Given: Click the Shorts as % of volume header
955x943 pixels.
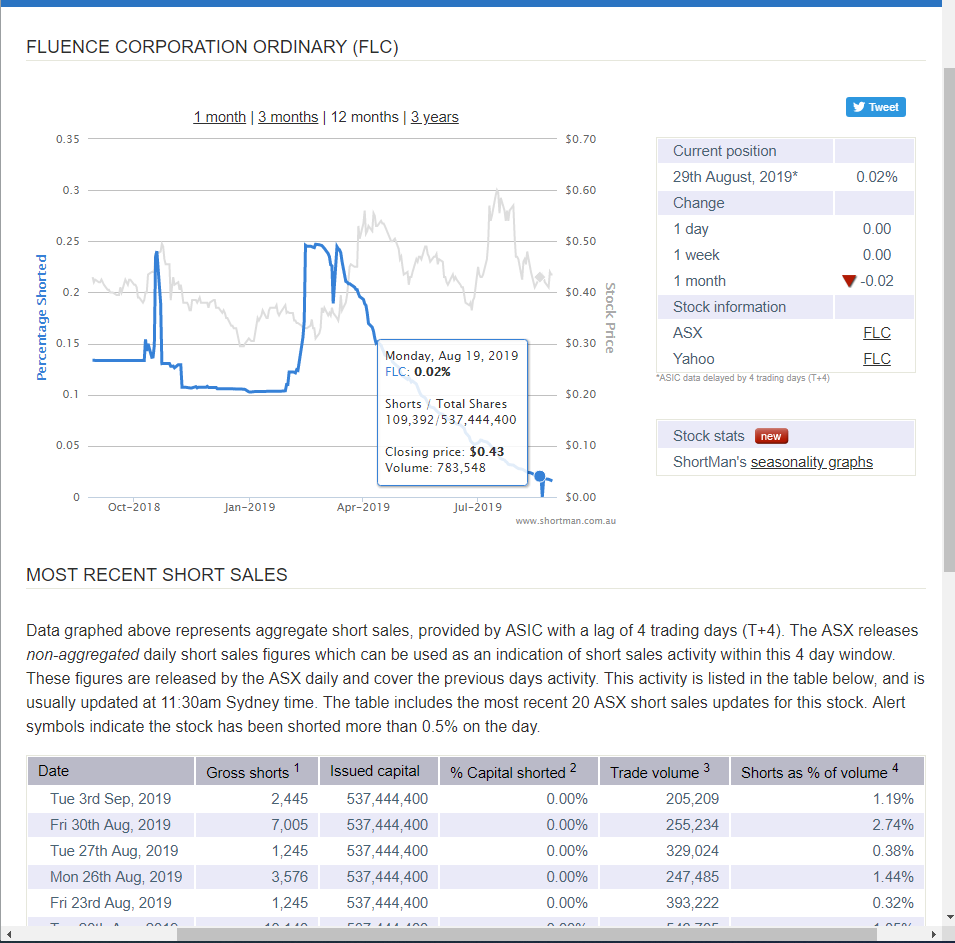Looking at the screenshot, I should click(x=827, y=771).
